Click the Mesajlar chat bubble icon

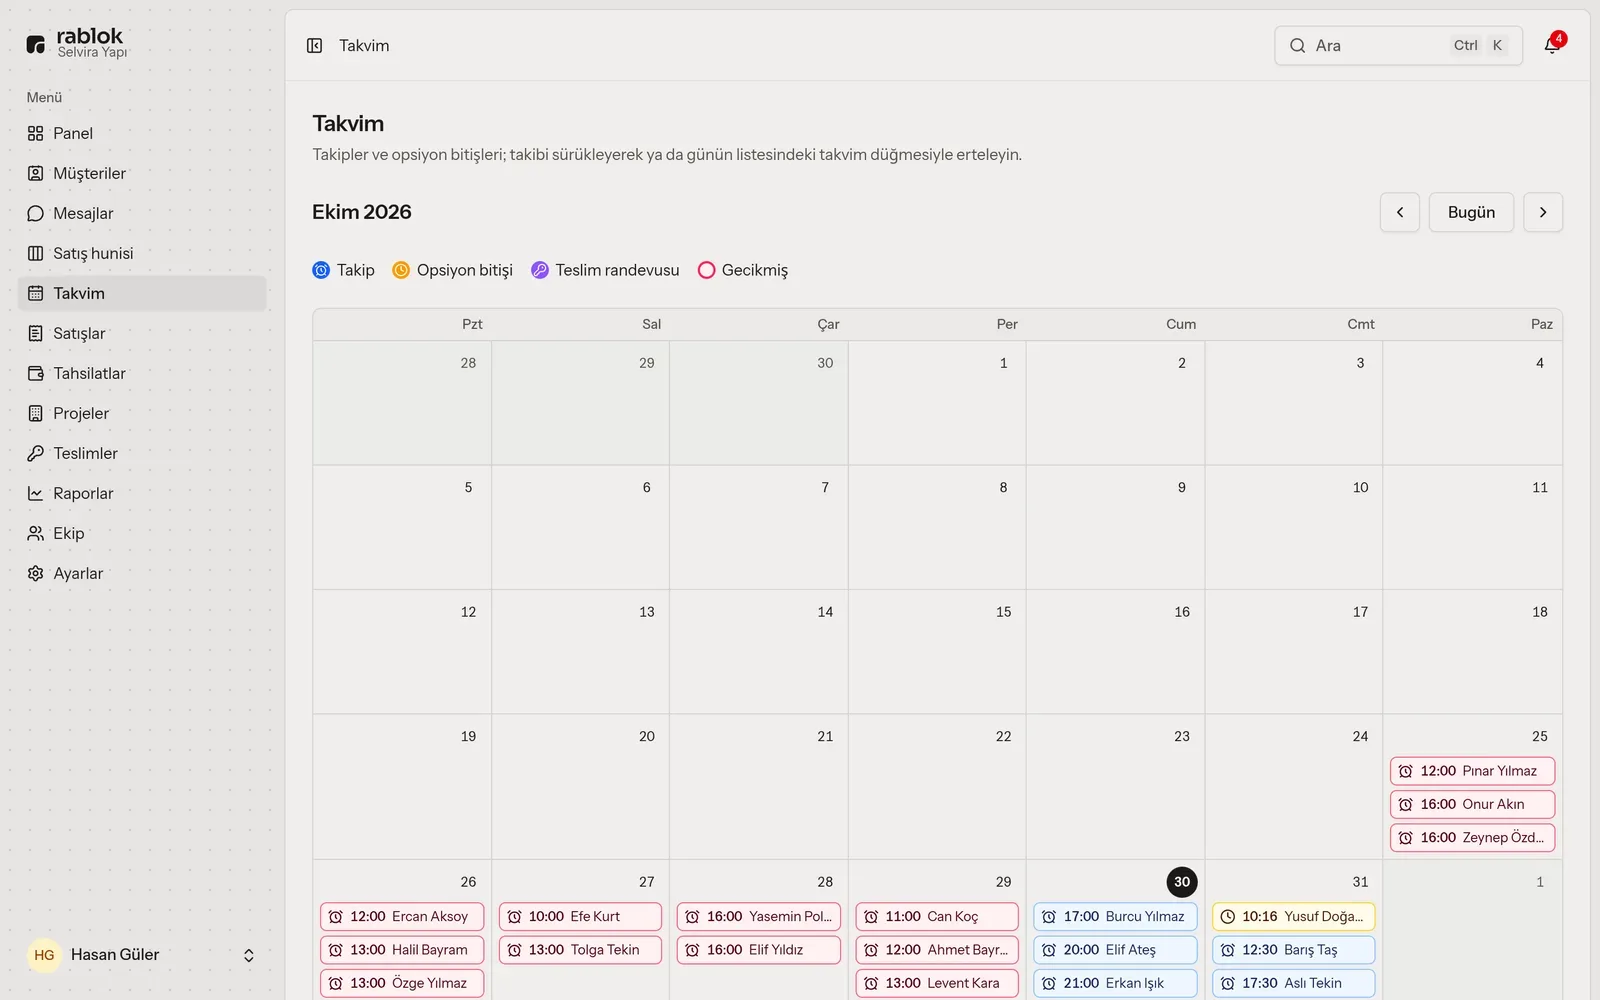(36, 213)
